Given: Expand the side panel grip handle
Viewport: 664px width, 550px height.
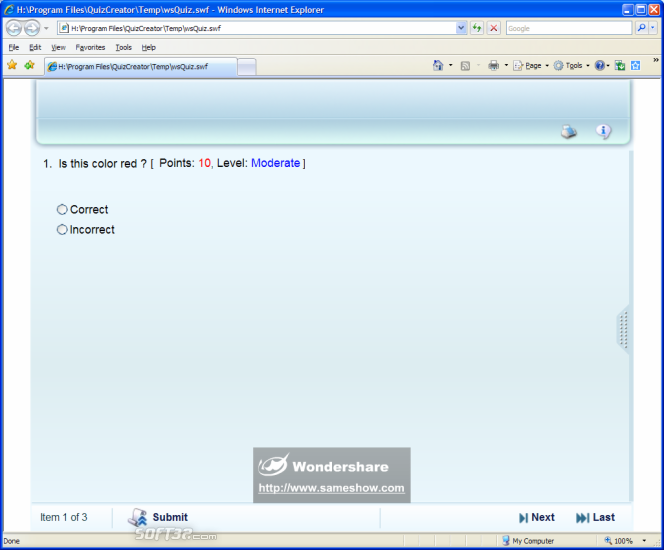Looking at the screenshot, I should pyautogui.click(x=623, y=330).
